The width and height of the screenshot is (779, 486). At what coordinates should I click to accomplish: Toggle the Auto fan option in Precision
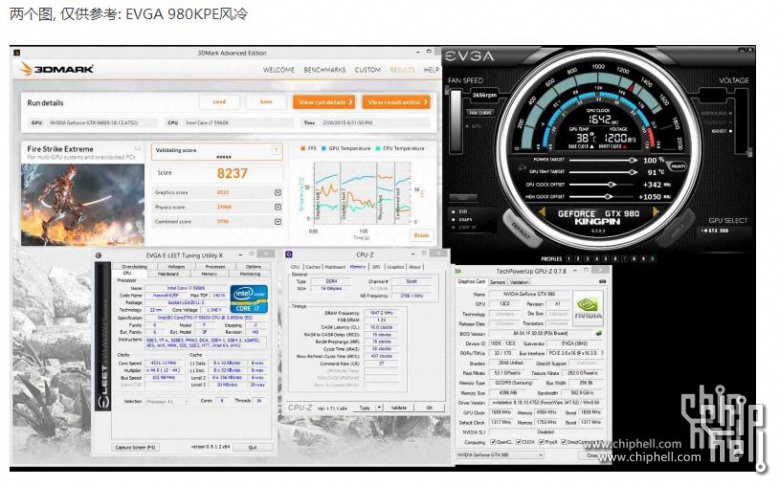[473, 126]
